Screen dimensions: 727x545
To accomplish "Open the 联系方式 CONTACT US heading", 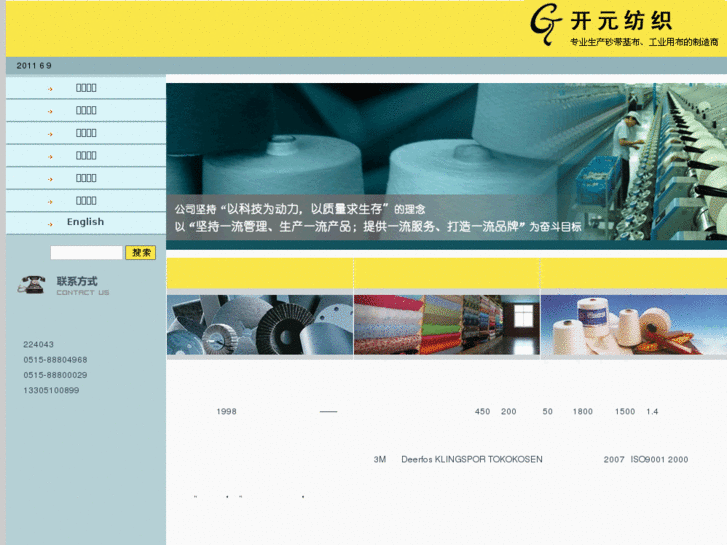I will click(83, 285).
